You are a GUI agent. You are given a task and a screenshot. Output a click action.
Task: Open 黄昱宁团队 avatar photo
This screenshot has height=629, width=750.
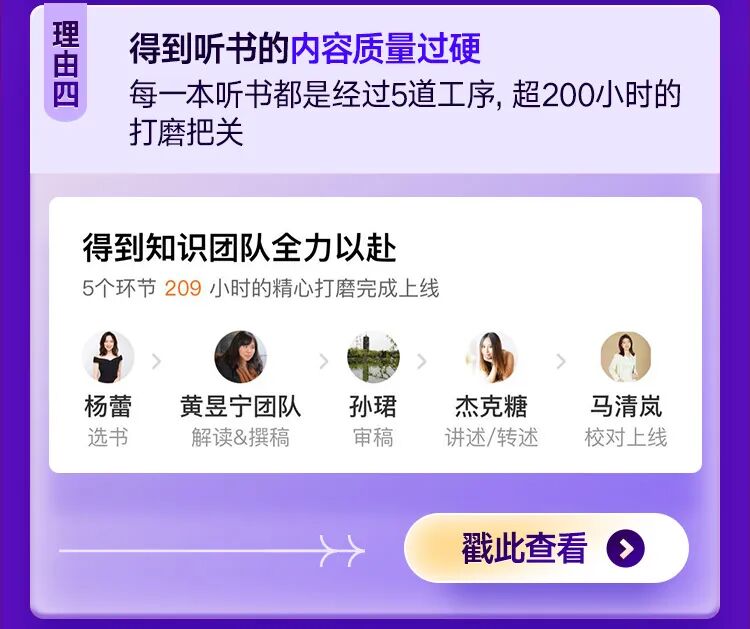point(240,357)
